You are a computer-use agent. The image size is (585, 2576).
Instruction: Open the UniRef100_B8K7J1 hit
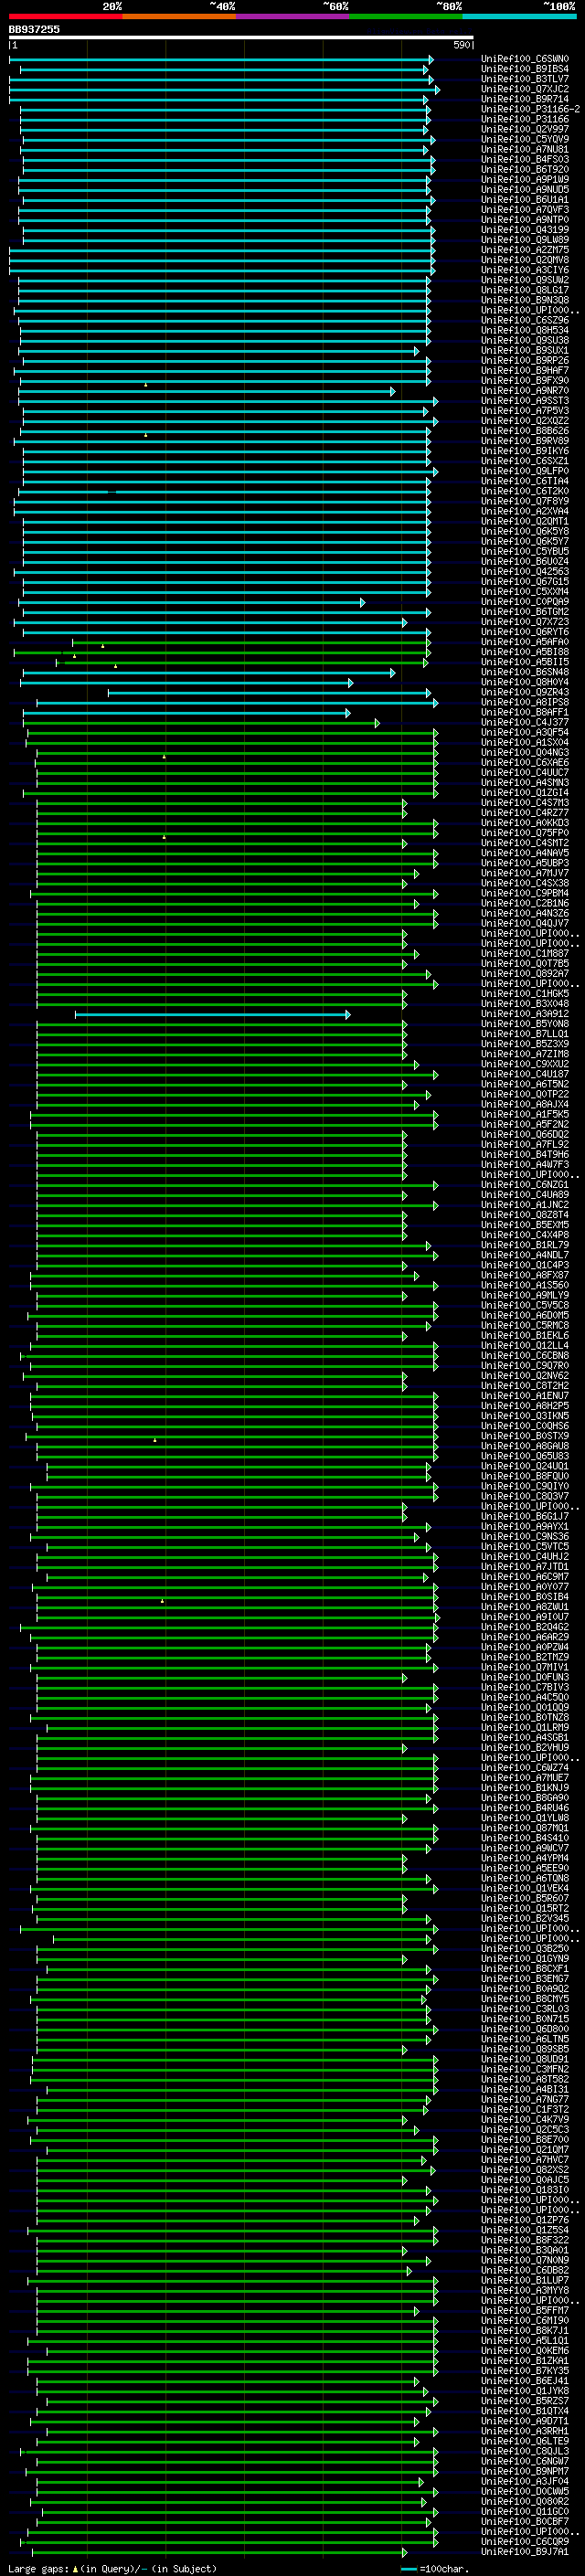525,2330
